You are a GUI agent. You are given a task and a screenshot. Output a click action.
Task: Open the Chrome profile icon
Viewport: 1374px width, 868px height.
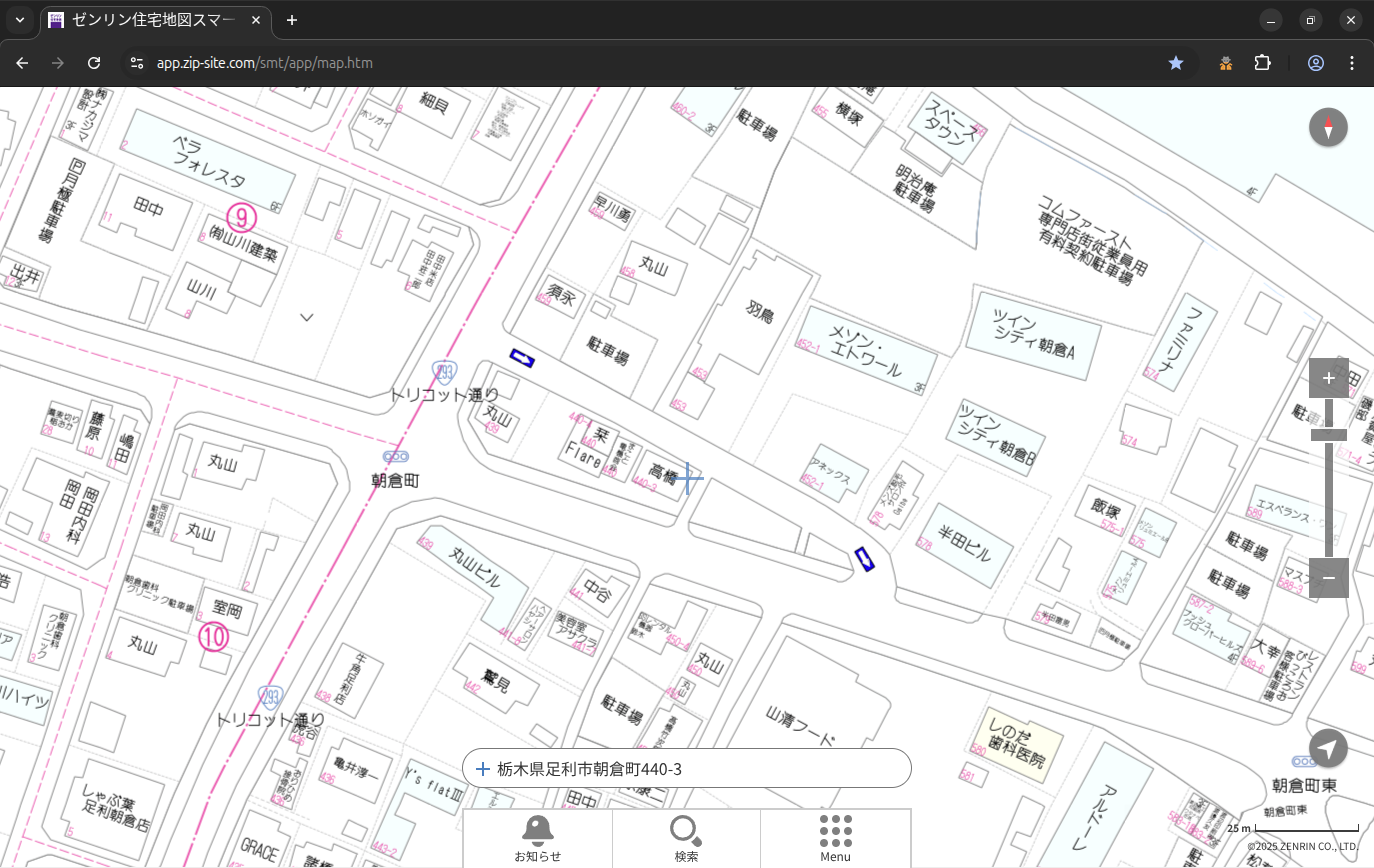click(1316, 63)
